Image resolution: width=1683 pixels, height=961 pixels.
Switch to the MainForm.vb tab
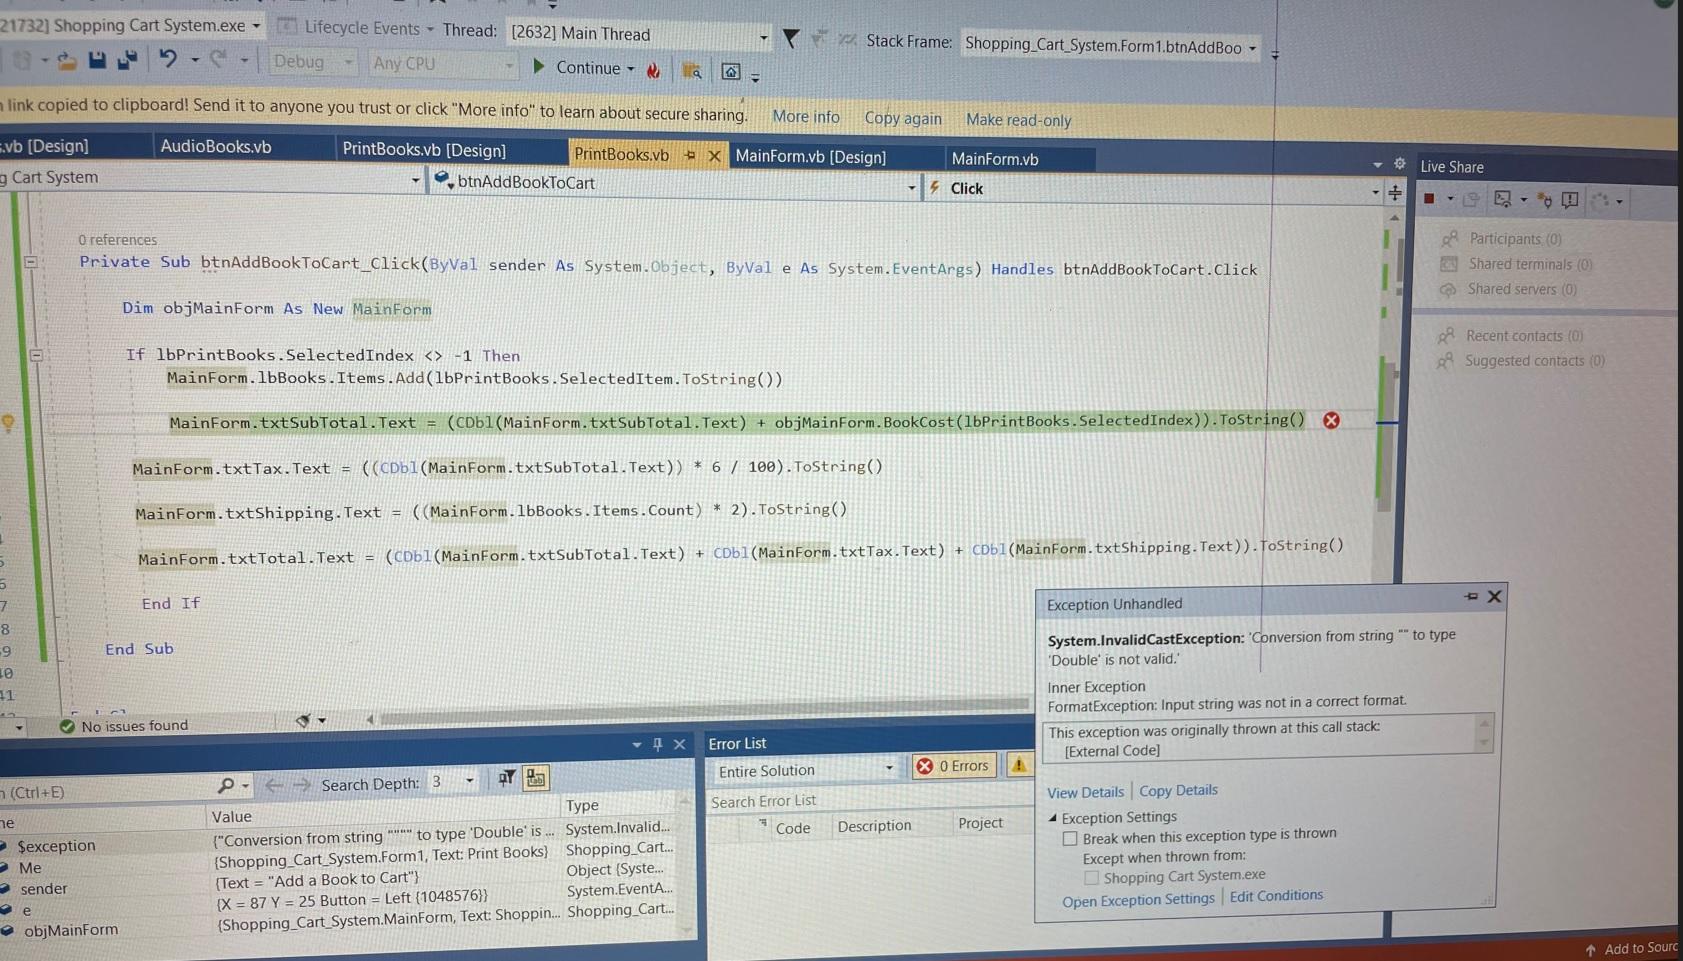point(995,159)
